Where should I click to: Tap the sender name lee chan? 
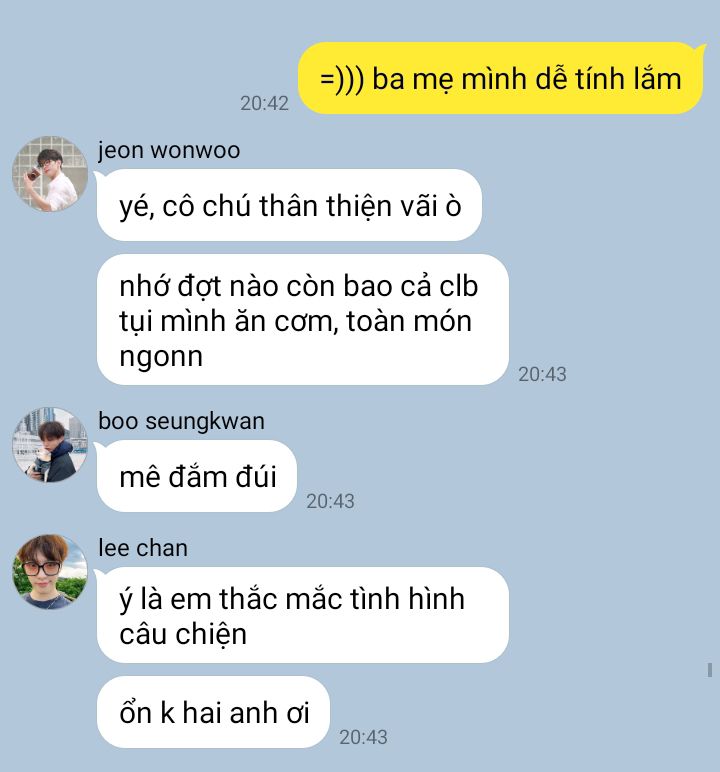pos(143,548)
